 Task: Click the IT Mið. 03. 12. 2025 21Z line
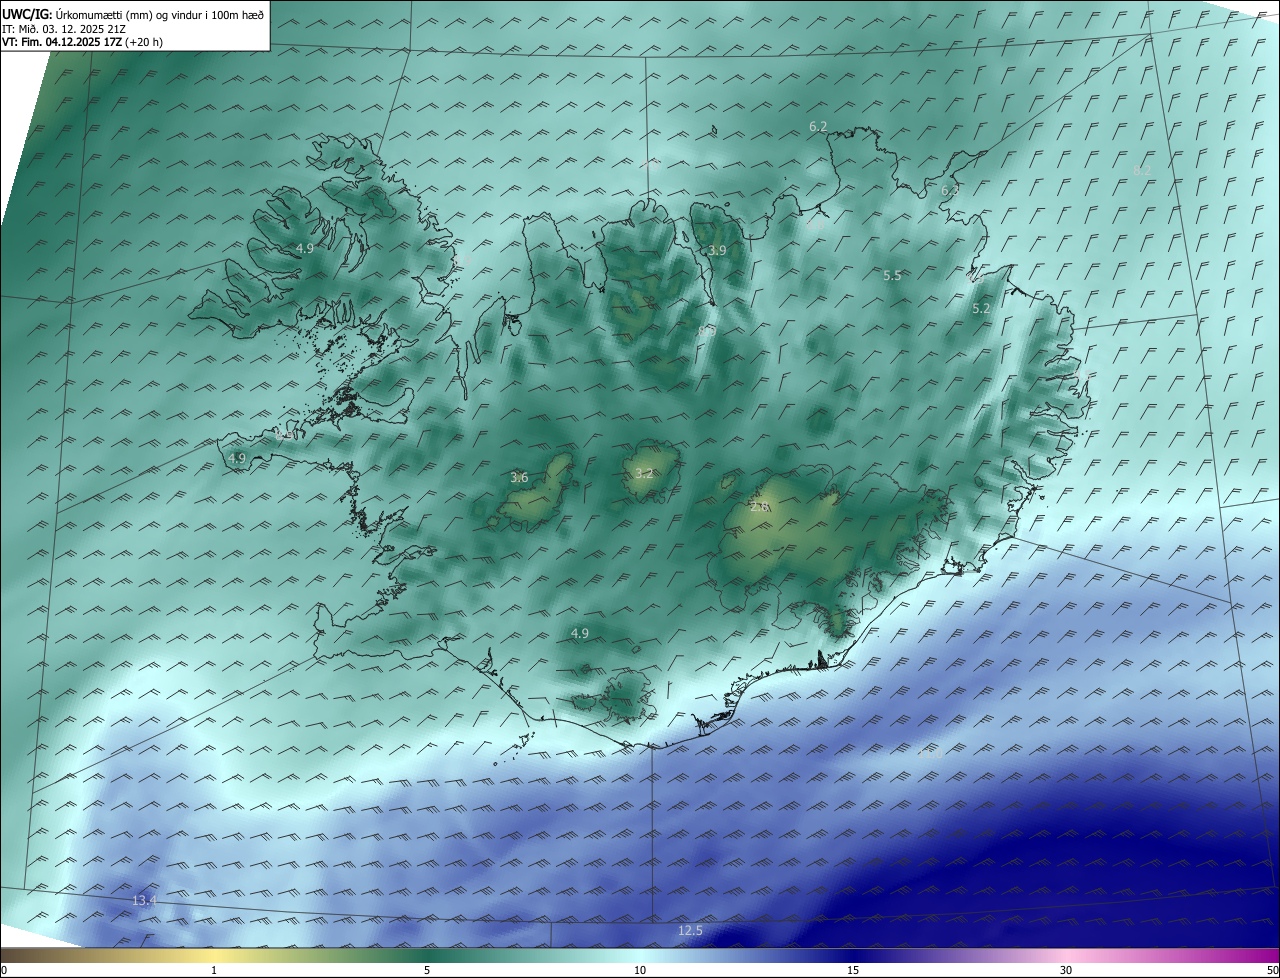[x=64, y=28]
